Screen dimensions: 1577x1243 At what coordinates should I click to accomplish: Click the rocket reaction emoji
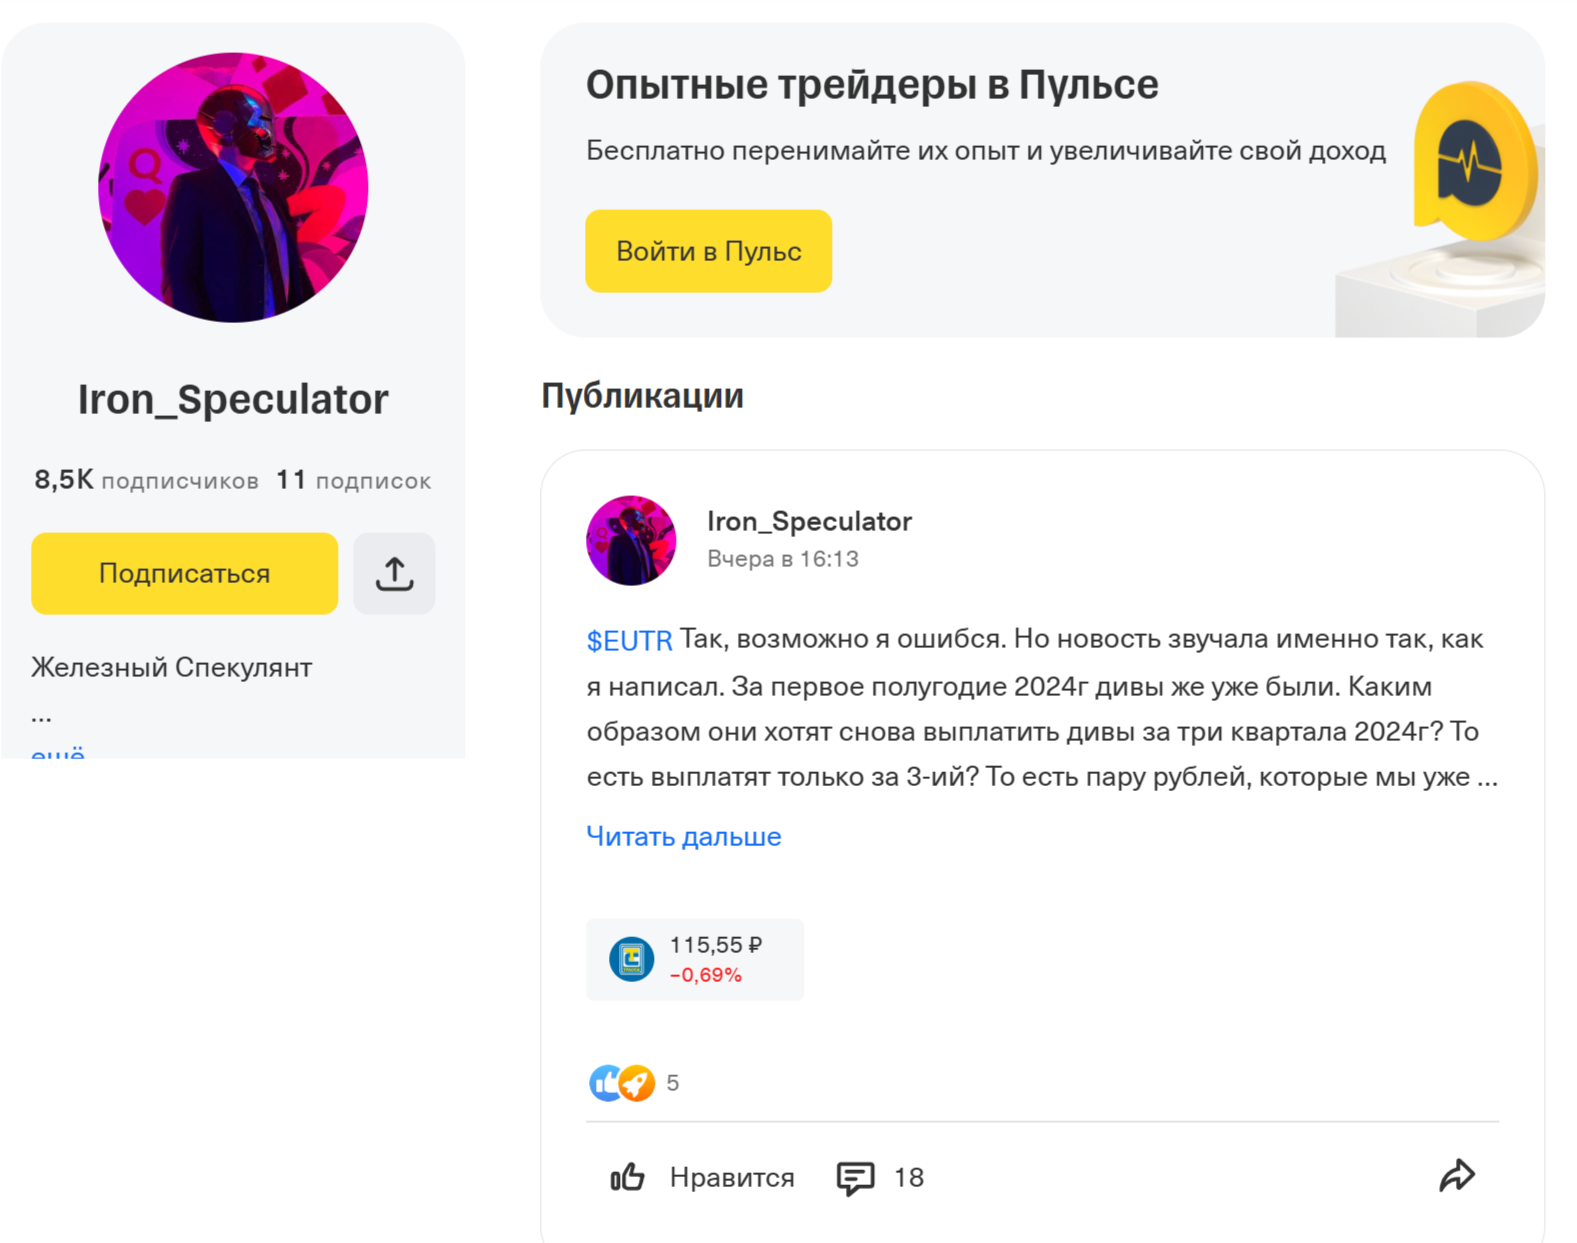pos(639,1082)
